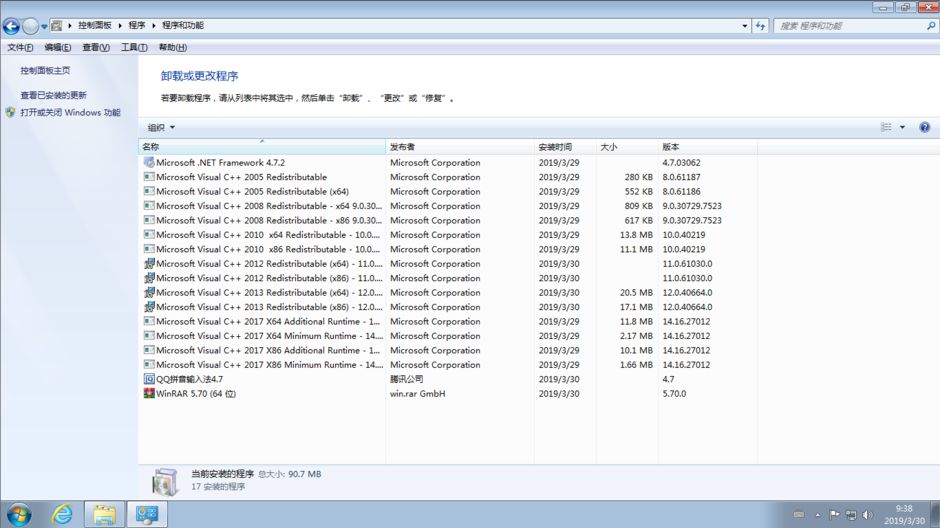Select Visual C++ 2013 (x64) icon
The width and height of the screenshot is (940, 528).
[x=149, y=292]
